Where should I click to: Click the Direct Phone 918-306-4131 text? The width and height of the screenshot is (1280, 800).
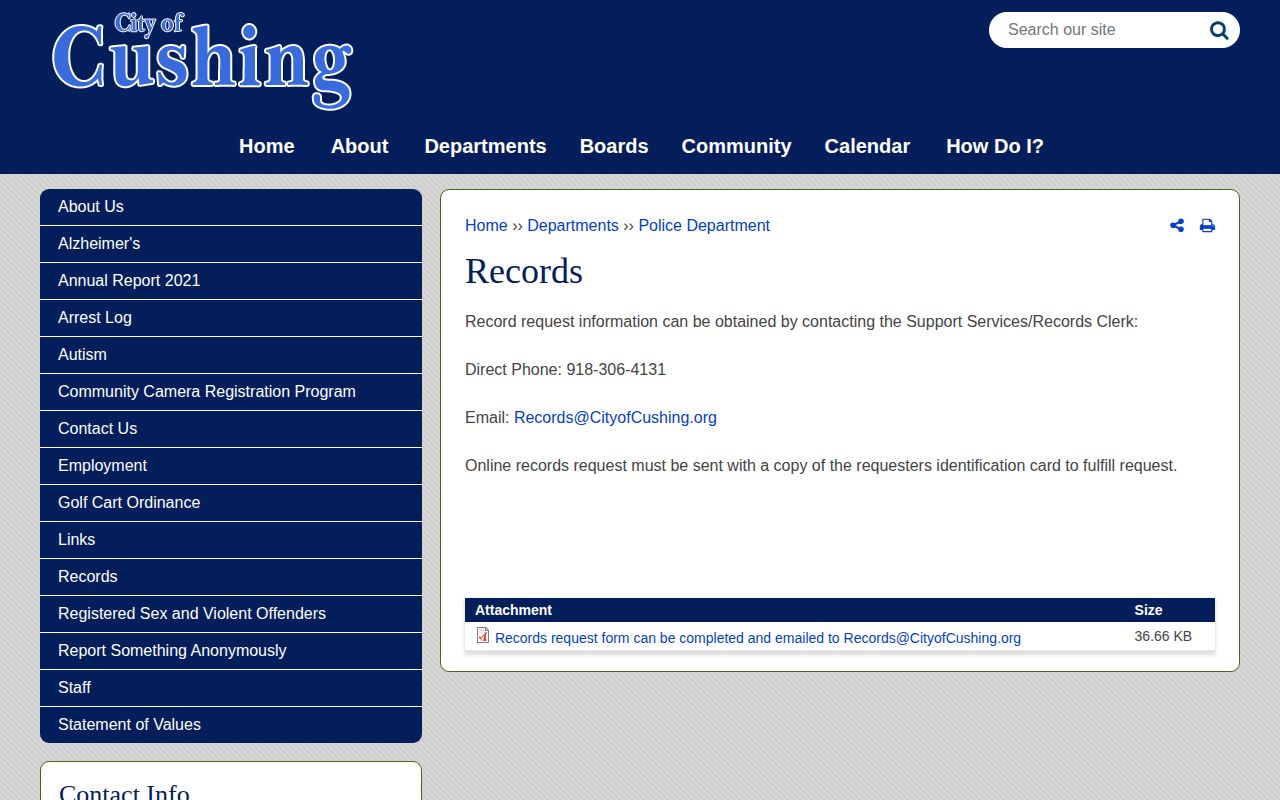point(565,370)
